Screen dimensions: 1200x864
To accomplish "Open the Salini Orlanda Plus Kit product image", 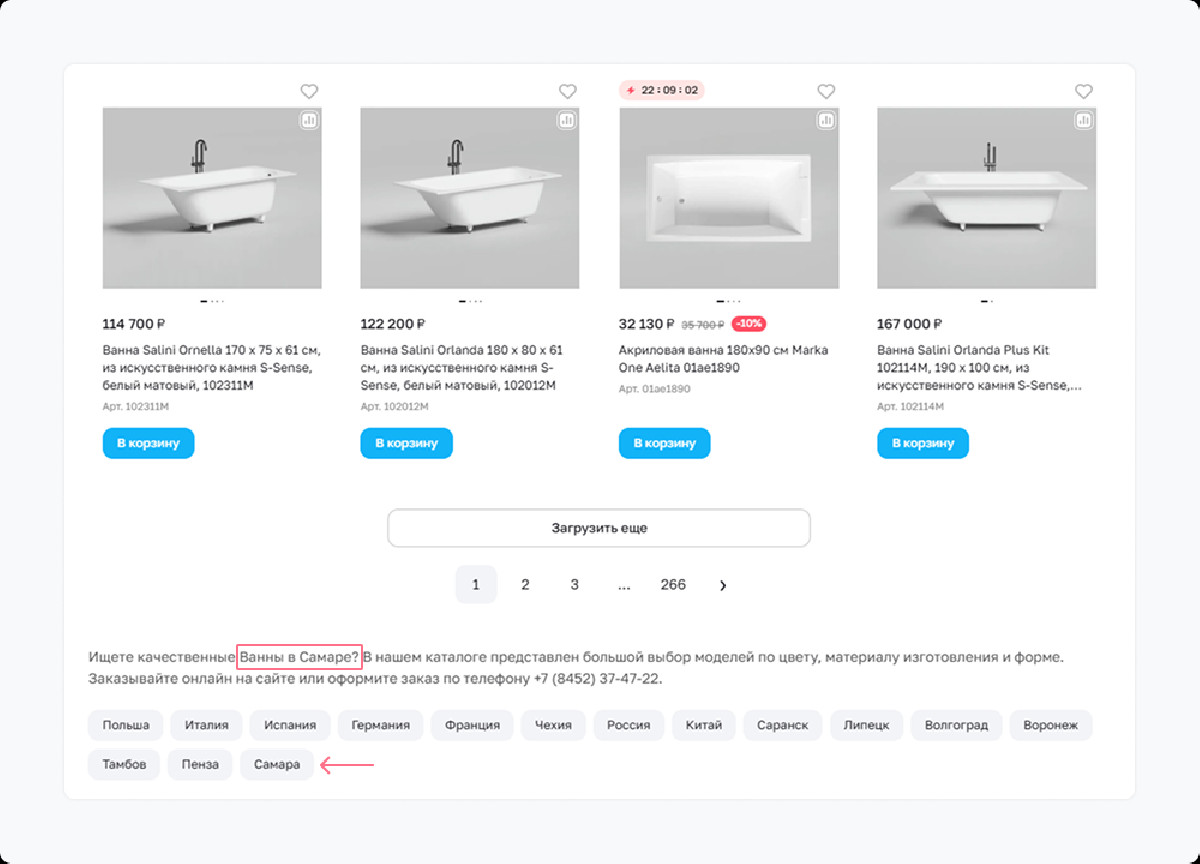I will pos(986,198).
